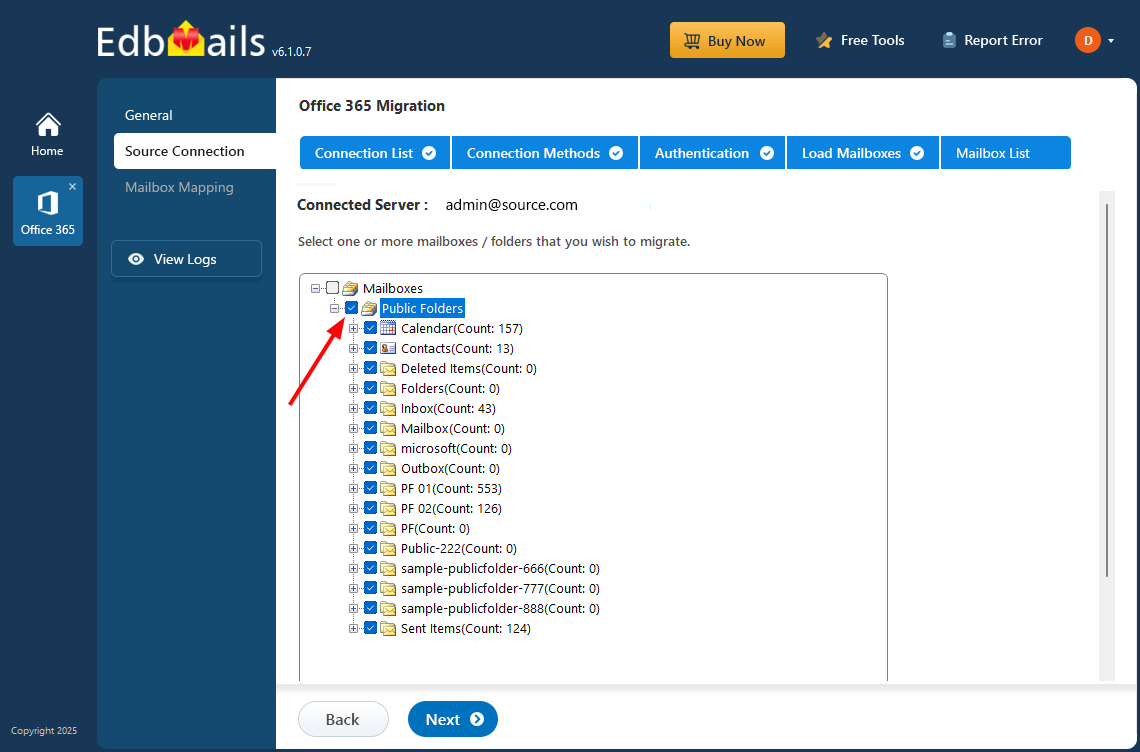Click the checkmark icon on Connection List
The image size is (1140, 752).
point(429,153)
